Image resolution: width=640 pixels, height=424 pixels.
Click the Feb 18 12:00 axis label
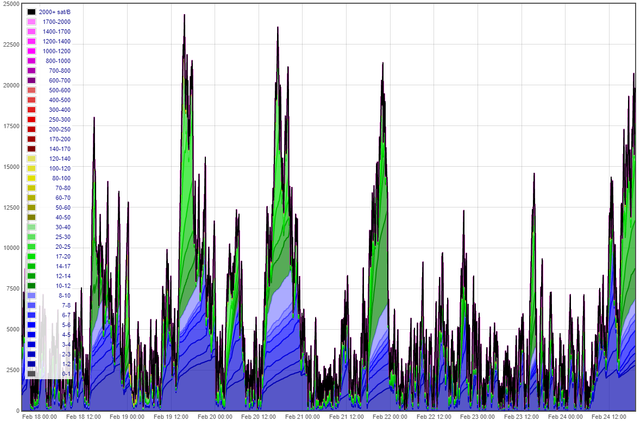(x=83, y=417)
